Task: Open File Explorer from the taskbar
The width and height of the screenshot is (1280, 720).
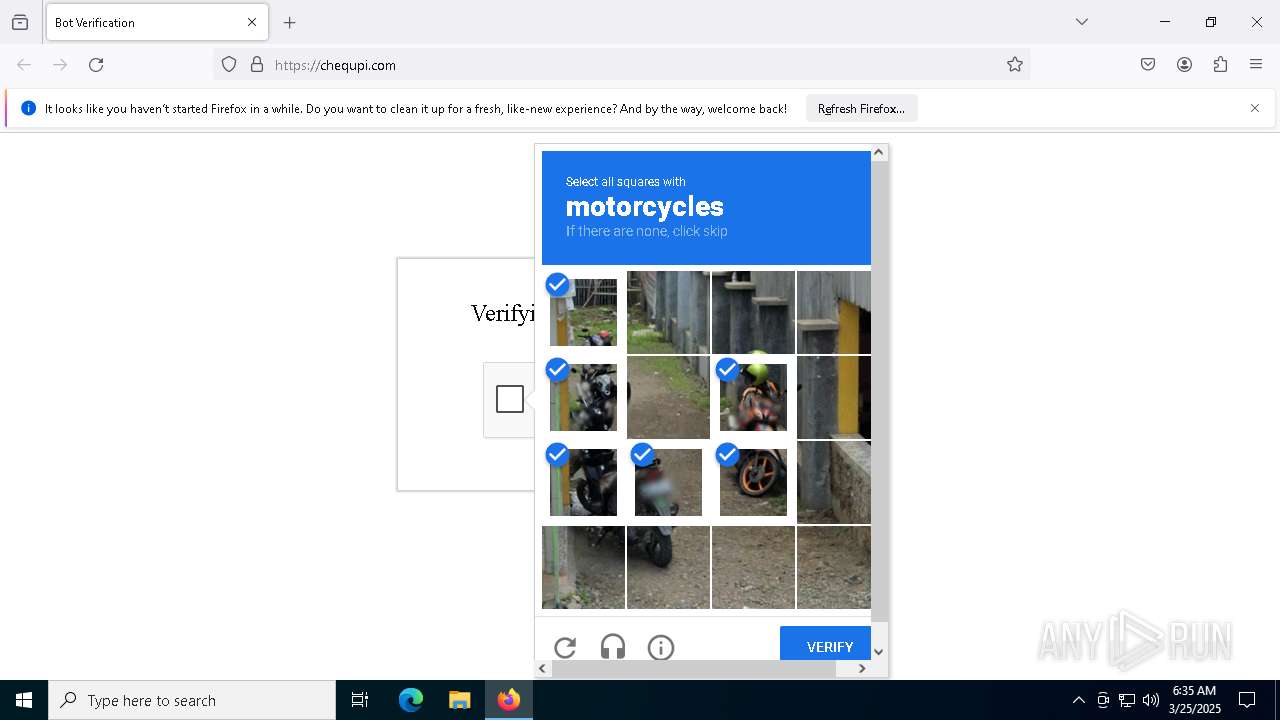Action: (460, 700)
